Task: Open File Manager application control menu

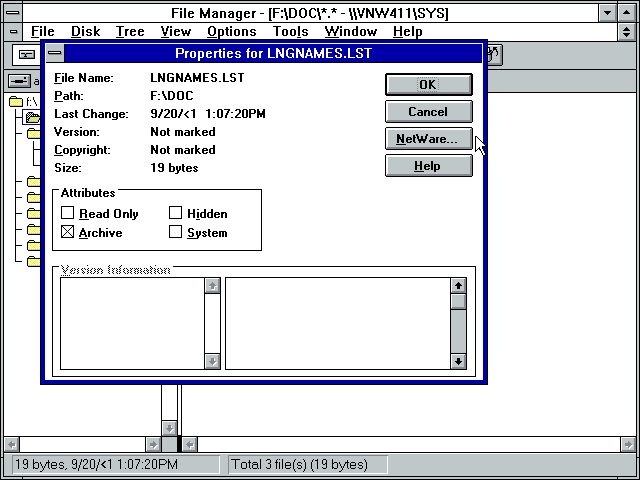Action: pyautogui.click(x=13, y=12)
